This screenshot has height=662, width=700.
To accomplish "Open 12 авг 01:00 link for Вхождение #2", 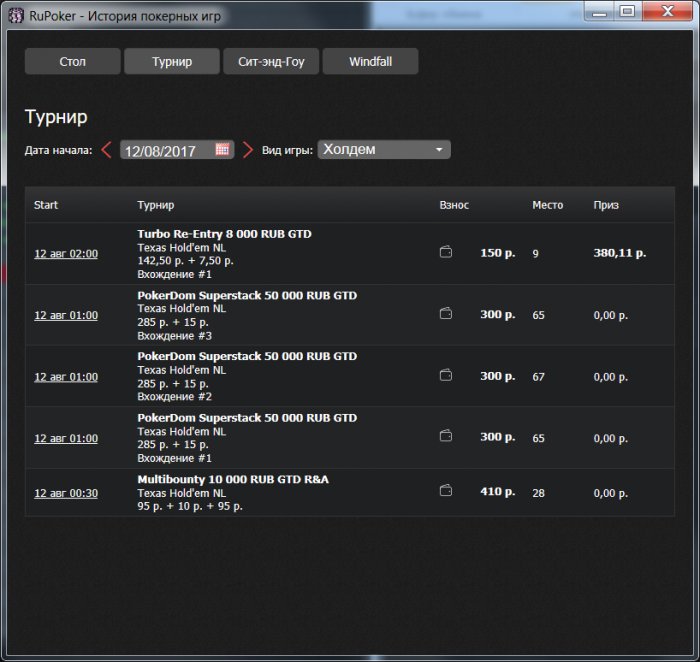I will (66, 377).
